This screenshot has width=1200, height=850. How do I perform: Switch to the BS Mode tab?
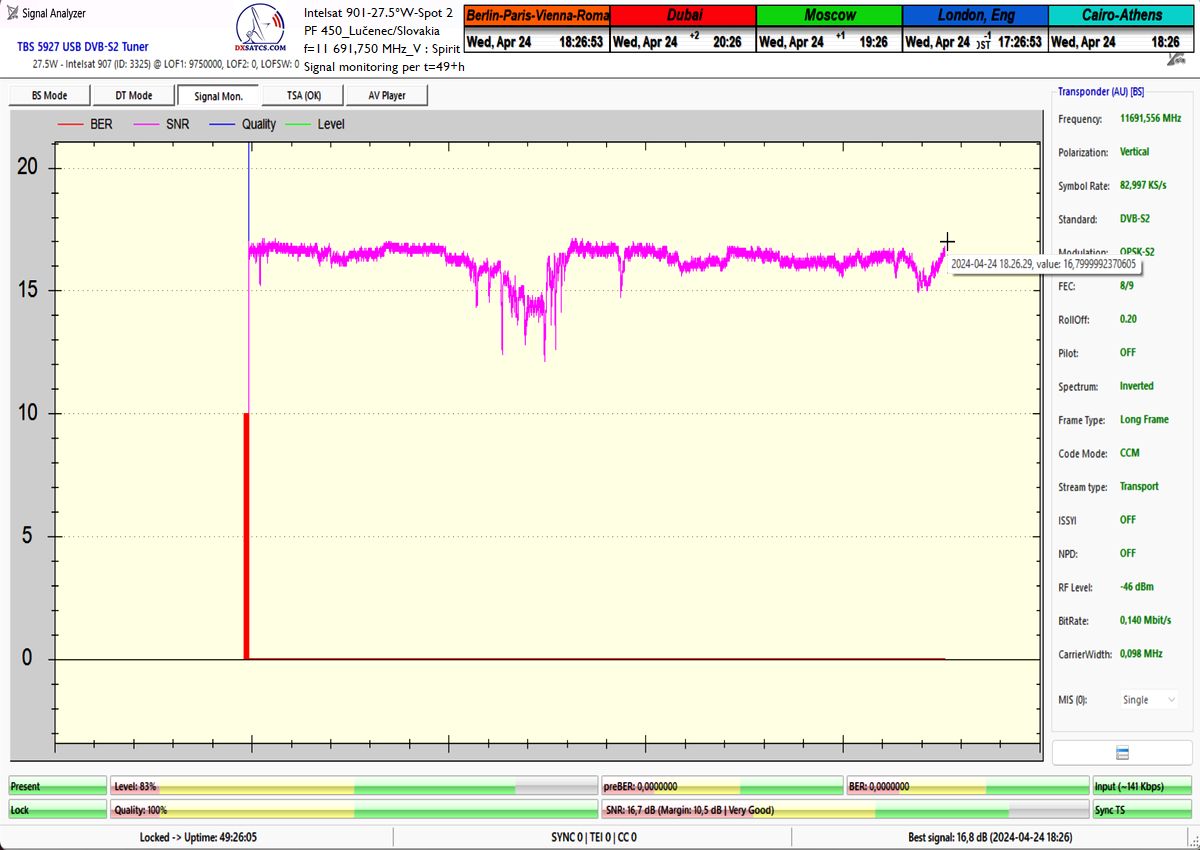tap(49, 95)
